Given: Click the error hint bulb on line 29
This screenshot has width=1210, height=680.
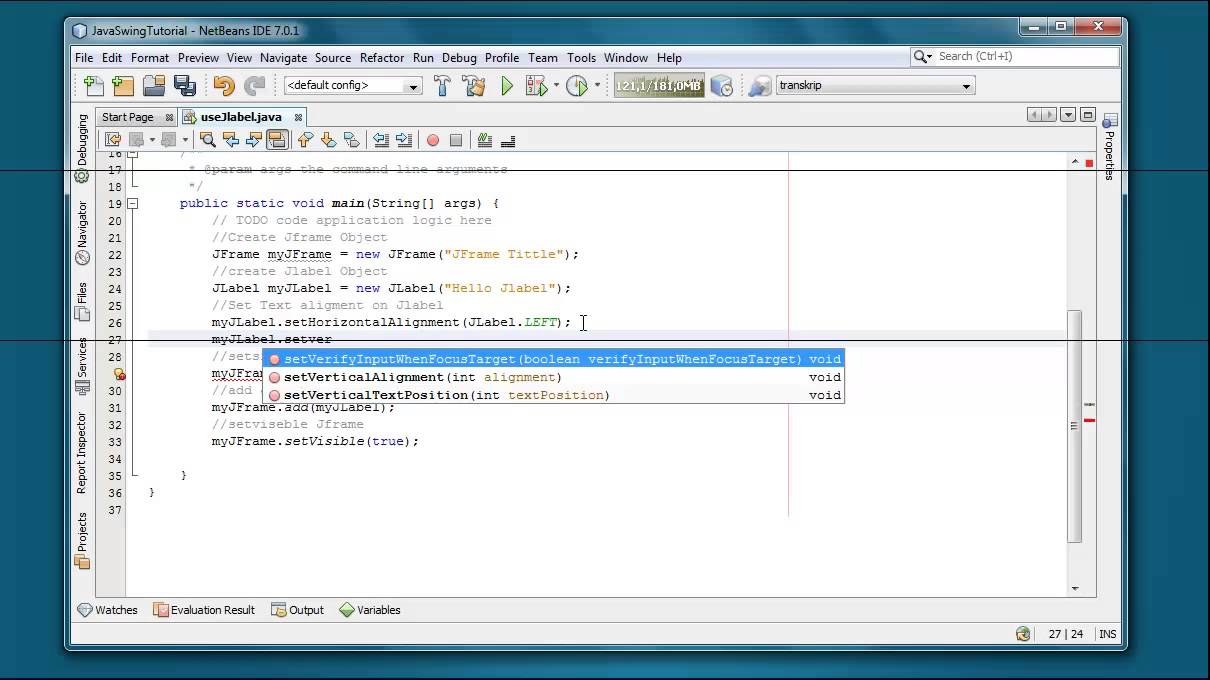Looking at the screenshot, I should click(x=118, y=374).
